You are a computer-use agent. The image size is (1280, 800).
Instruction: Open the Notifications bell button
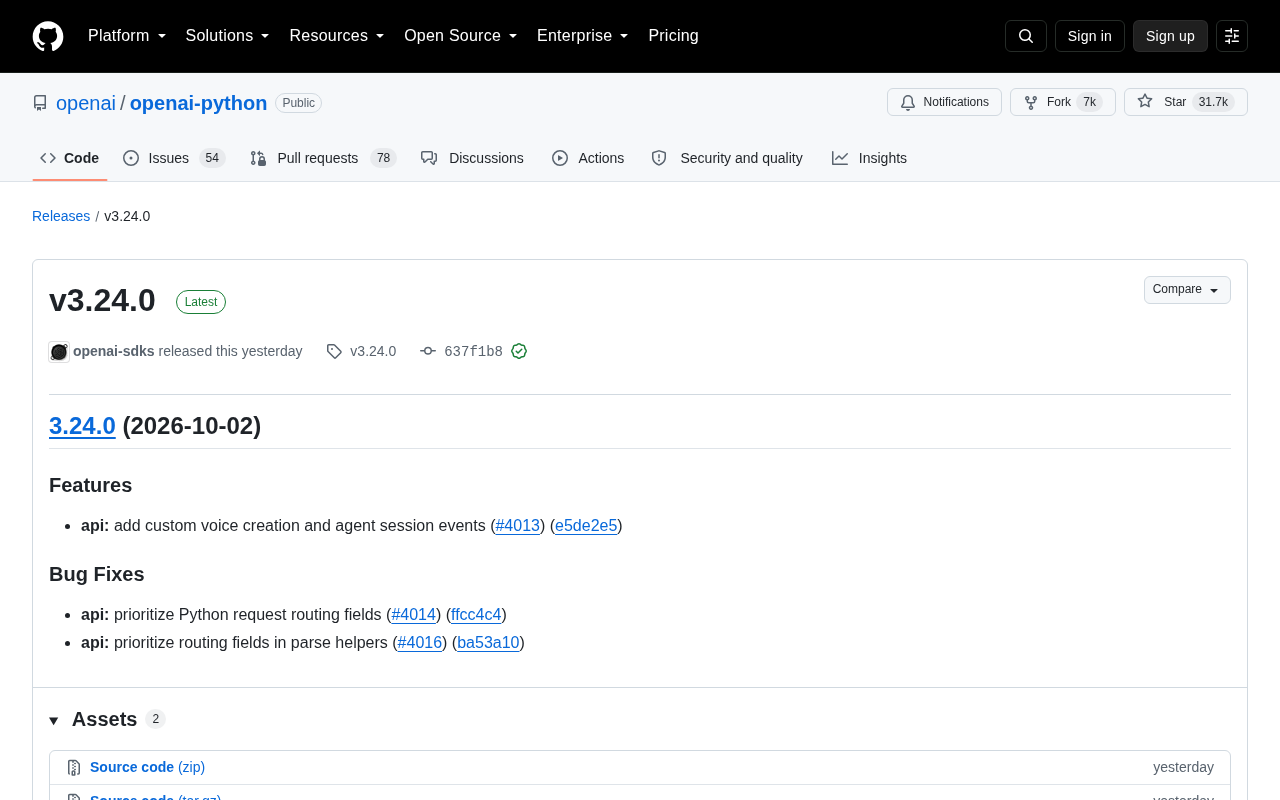944,102
